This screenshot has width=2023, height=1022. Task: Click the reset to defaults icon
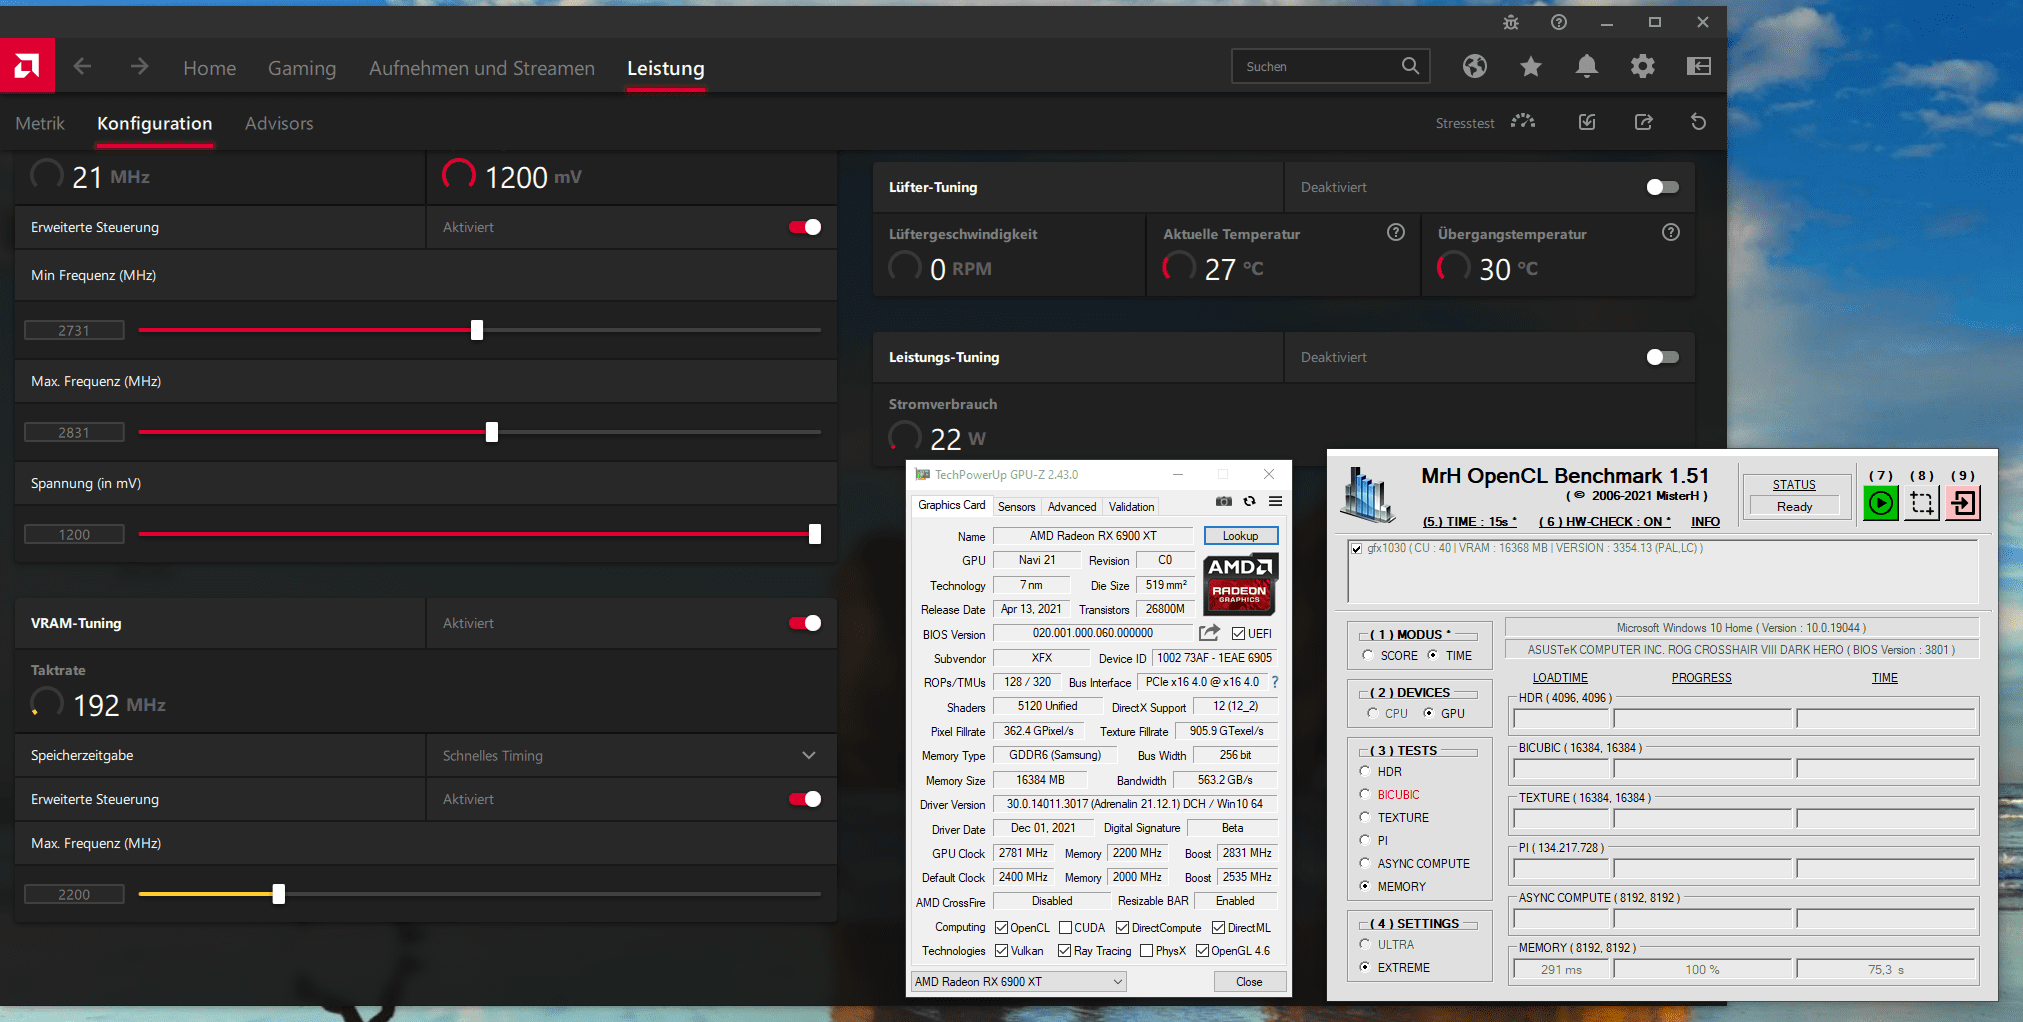(1698, 122)
